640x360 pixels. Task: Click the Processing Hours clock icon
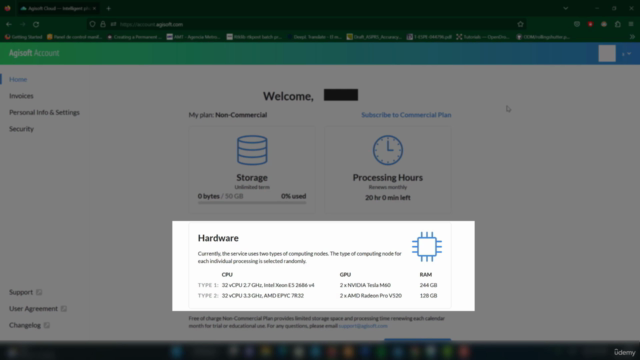pos(388,150)
